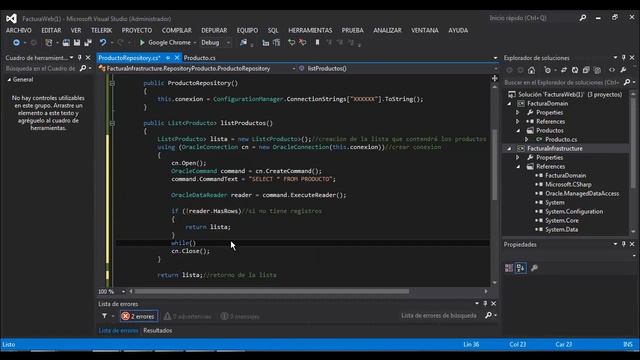Collapse the FacturaDomain project node
Image resolution: width=640 pixels, height=360 pixels.
(509, 104)
